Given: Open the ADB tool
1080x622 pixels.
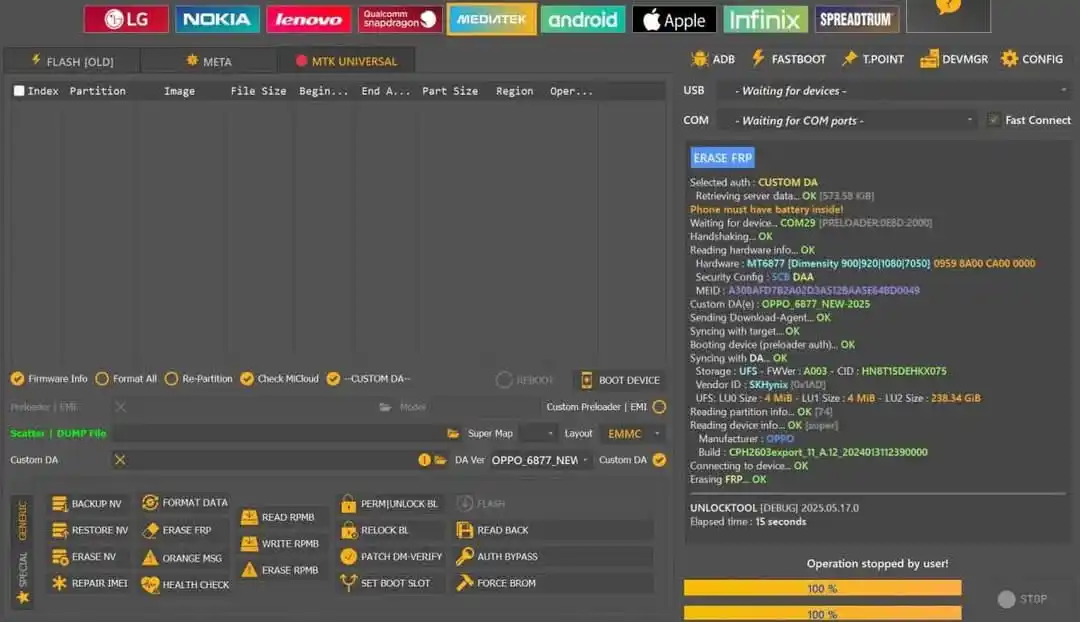Looking at the screenshot, I should coord(713,59).
